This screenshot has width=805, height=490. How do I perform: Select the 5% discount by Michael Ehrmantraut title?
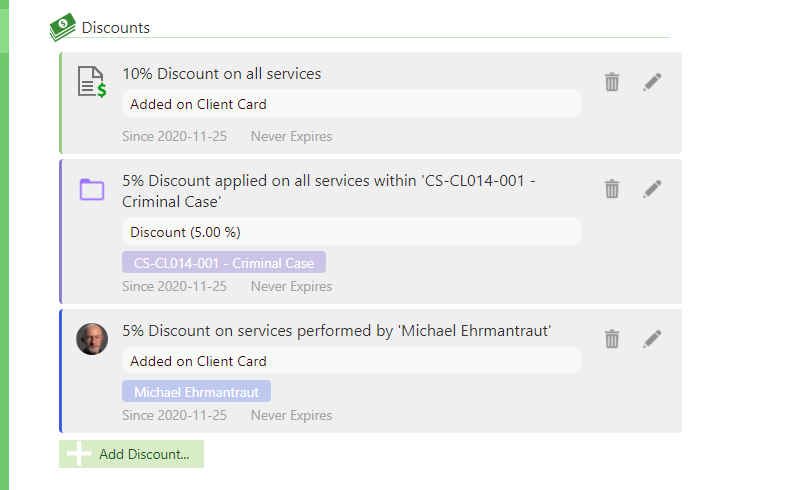tap(336, 331)
